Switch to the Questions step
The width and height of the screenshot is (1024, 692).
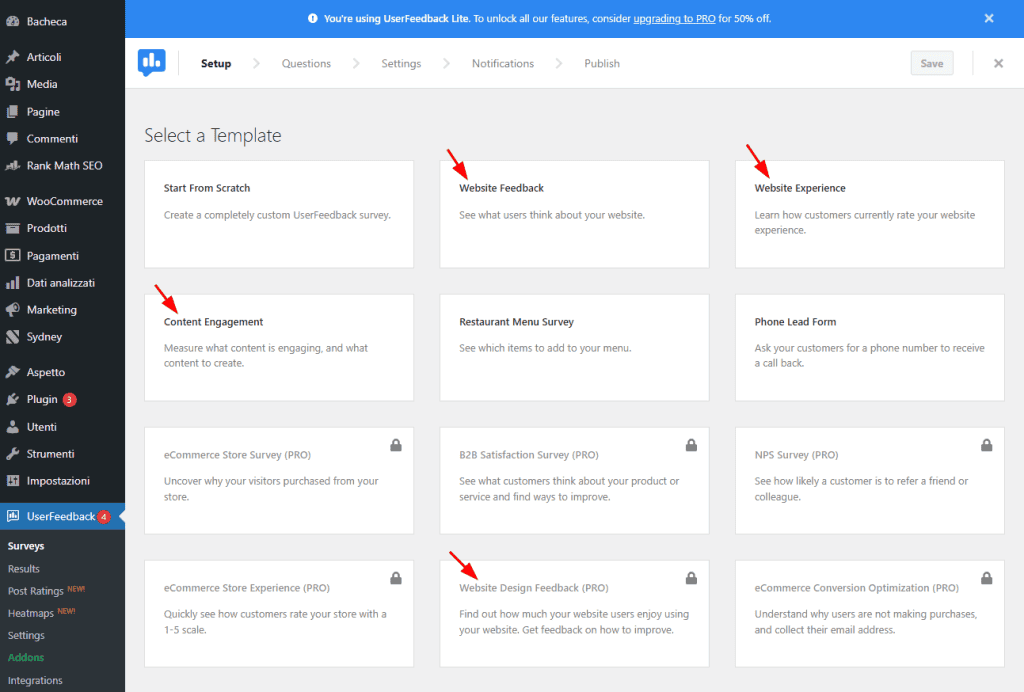point(306,63)
